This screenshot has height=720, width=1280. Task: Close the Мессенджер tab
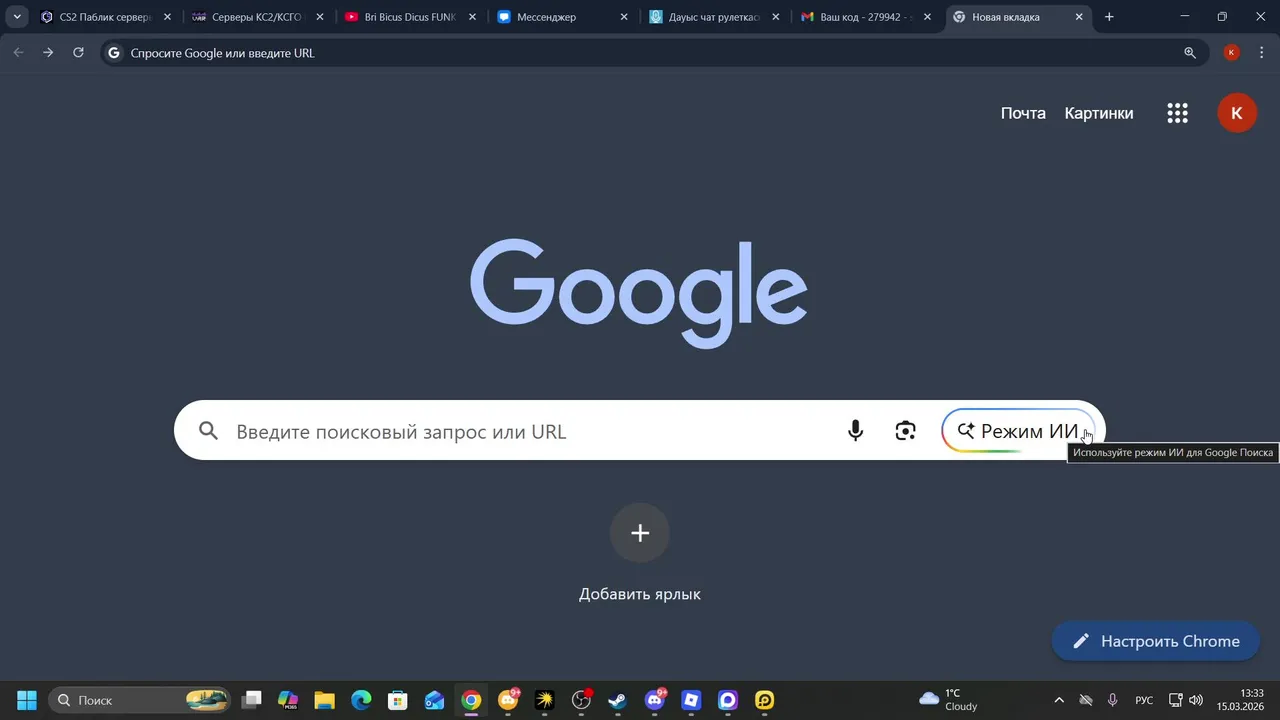tap(624, 17)
